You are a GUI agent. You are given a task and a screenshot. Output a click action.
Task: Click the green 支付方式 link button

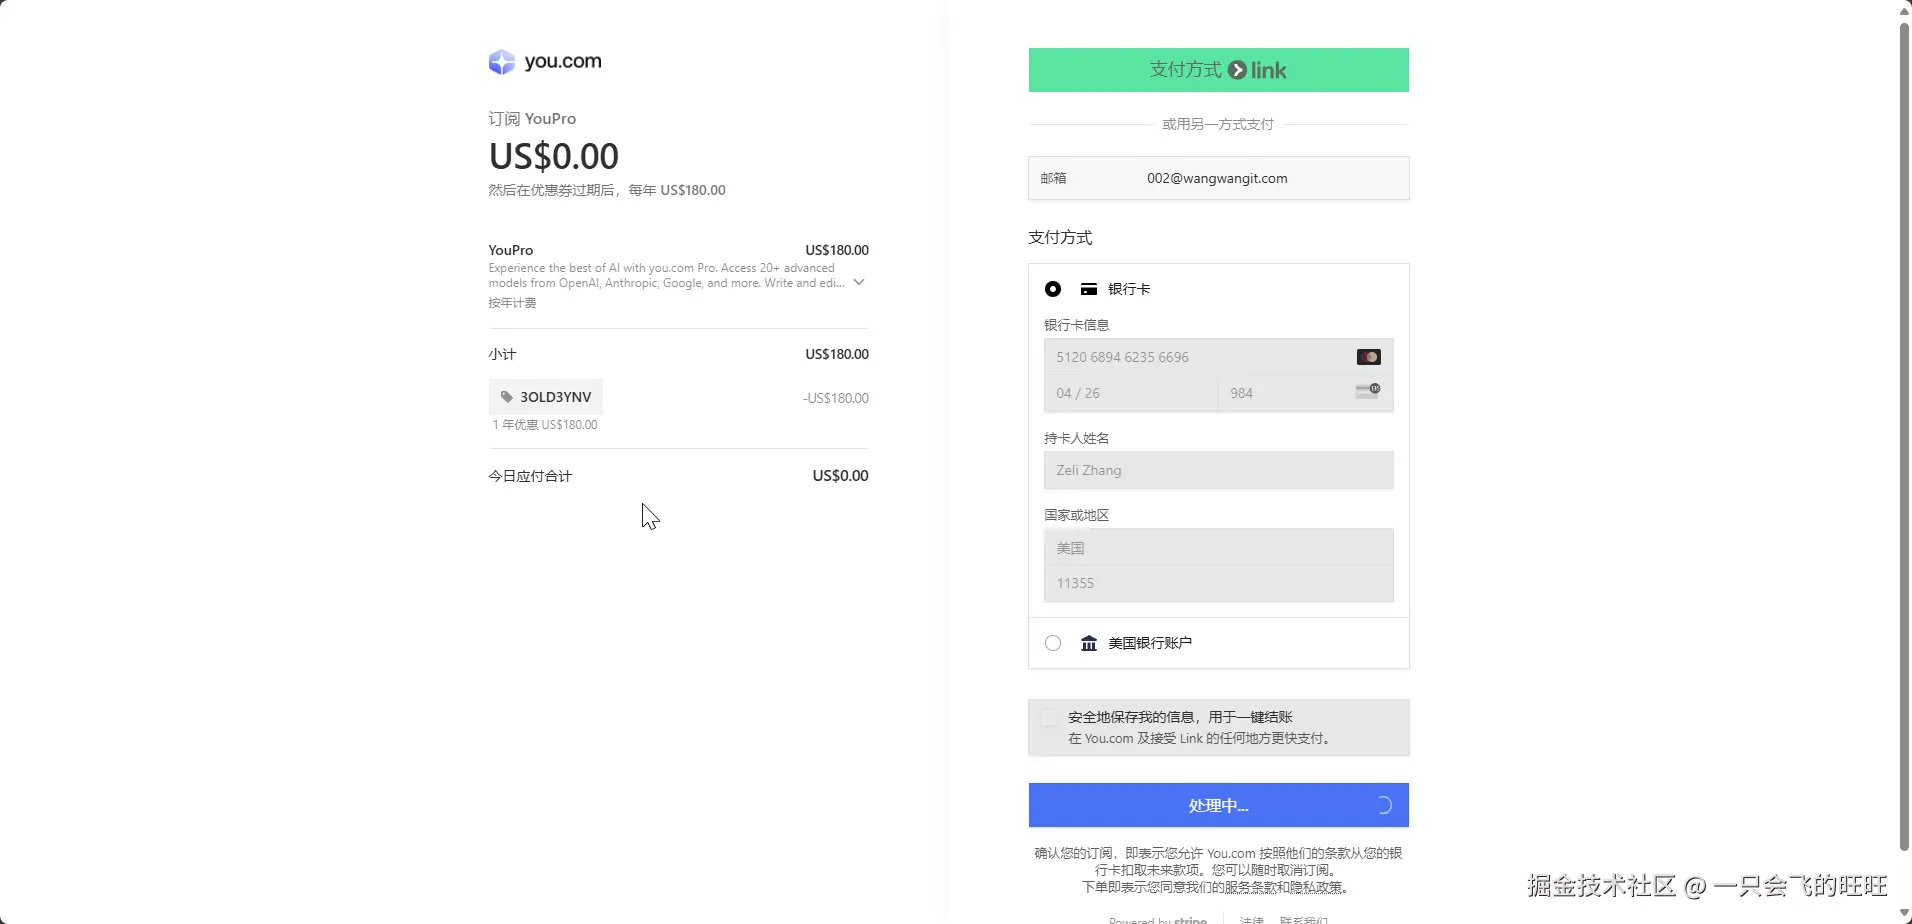tap(1218, 70)
